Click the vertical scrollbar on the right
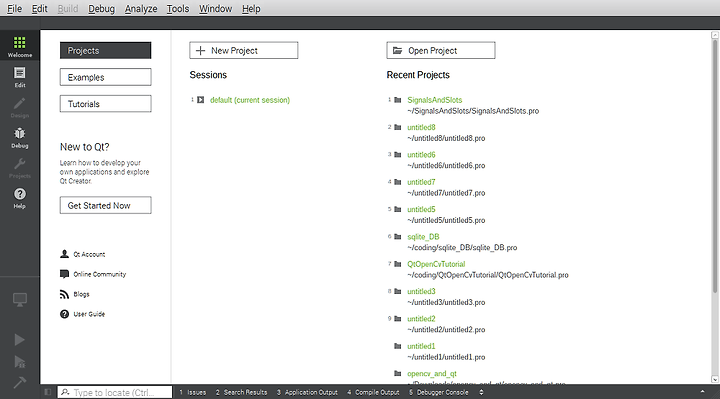 click(714, 166)
